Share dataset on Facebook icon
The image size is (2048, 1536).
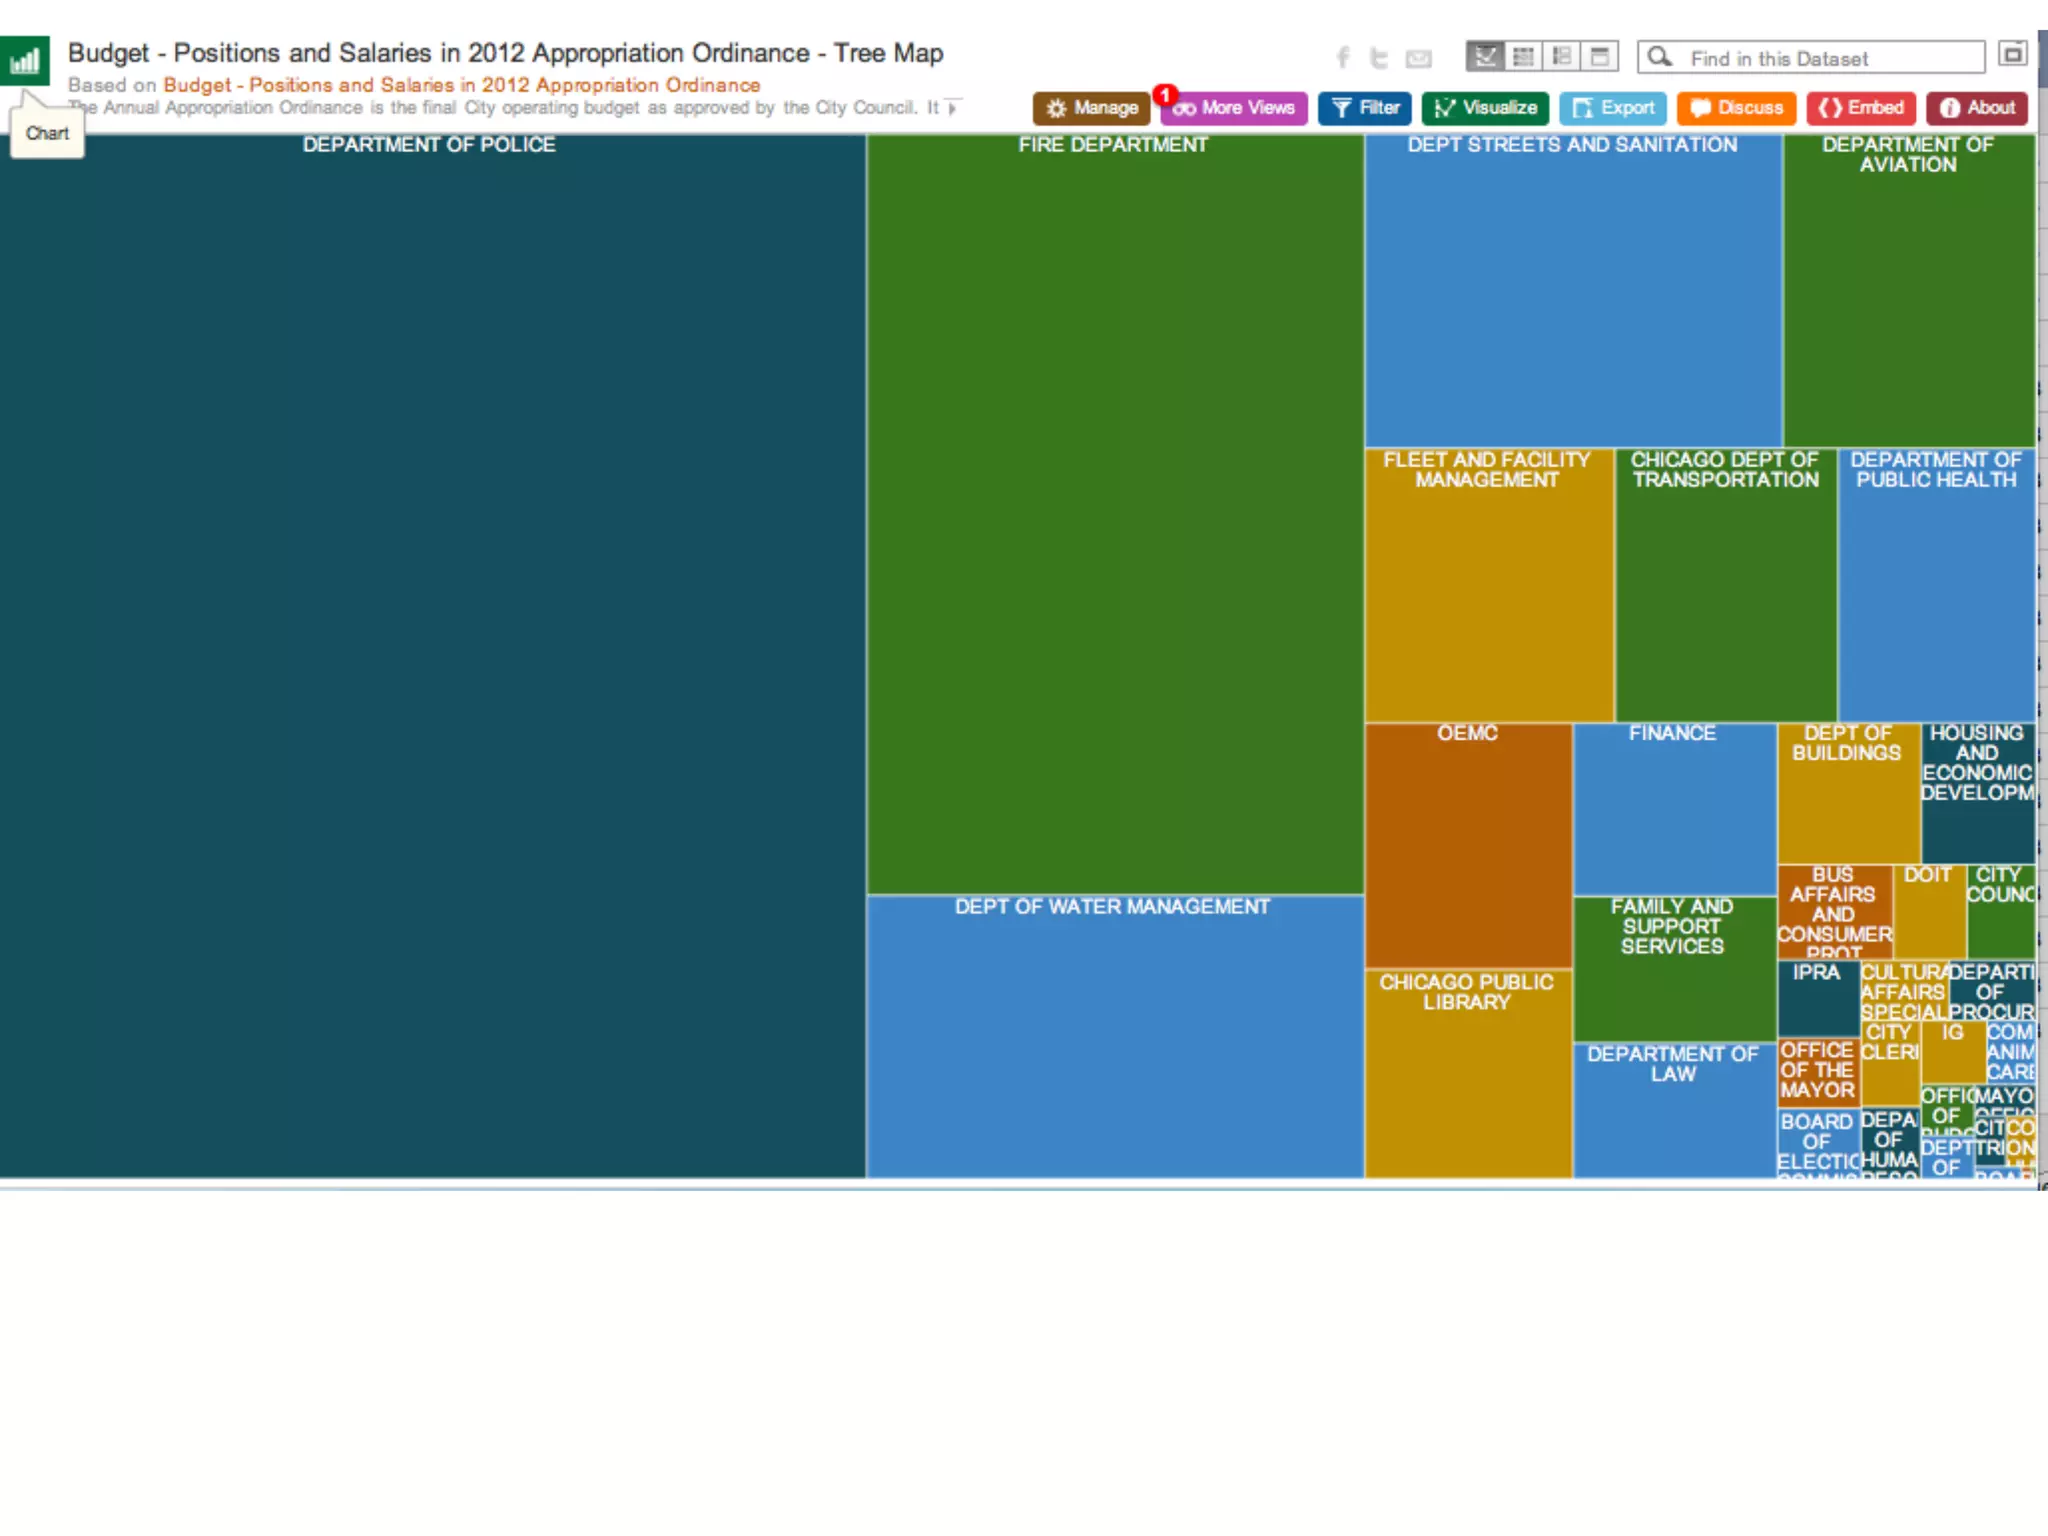pos(1343,58)
